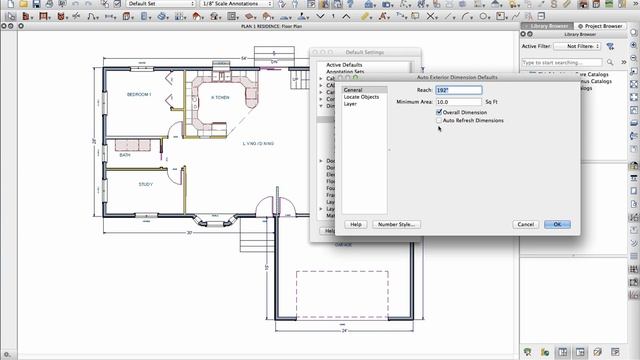Image resolution: width=640 pixels, height=360 pixels.
Task: Click the plant icon at library bottom bar
Action: [527, 352]
